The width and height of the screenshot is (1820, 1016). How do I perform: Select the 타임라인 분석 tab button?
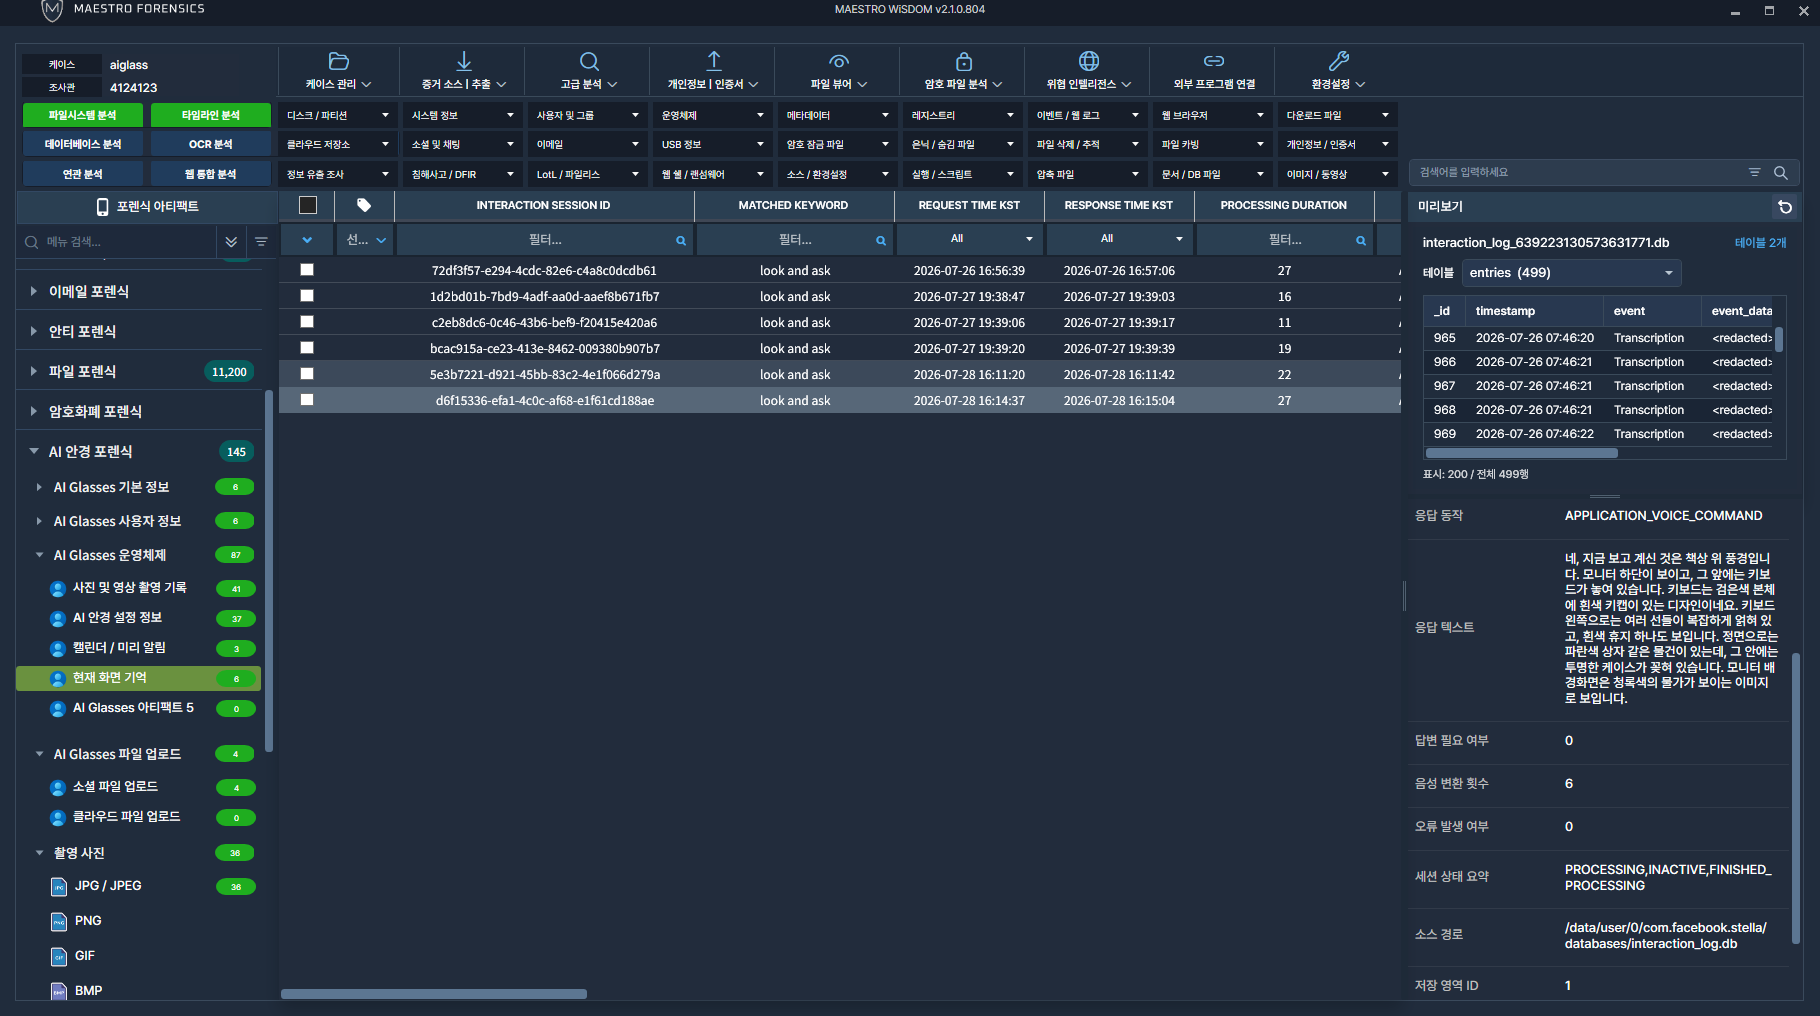tap(210, 115)
